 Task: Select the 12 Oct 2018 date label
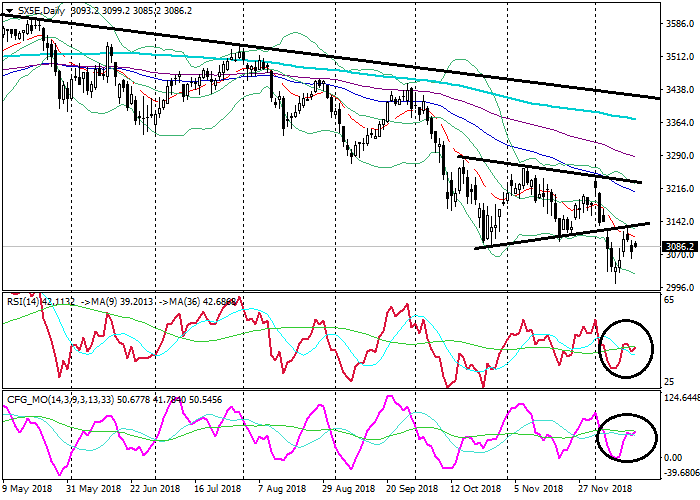474,489
